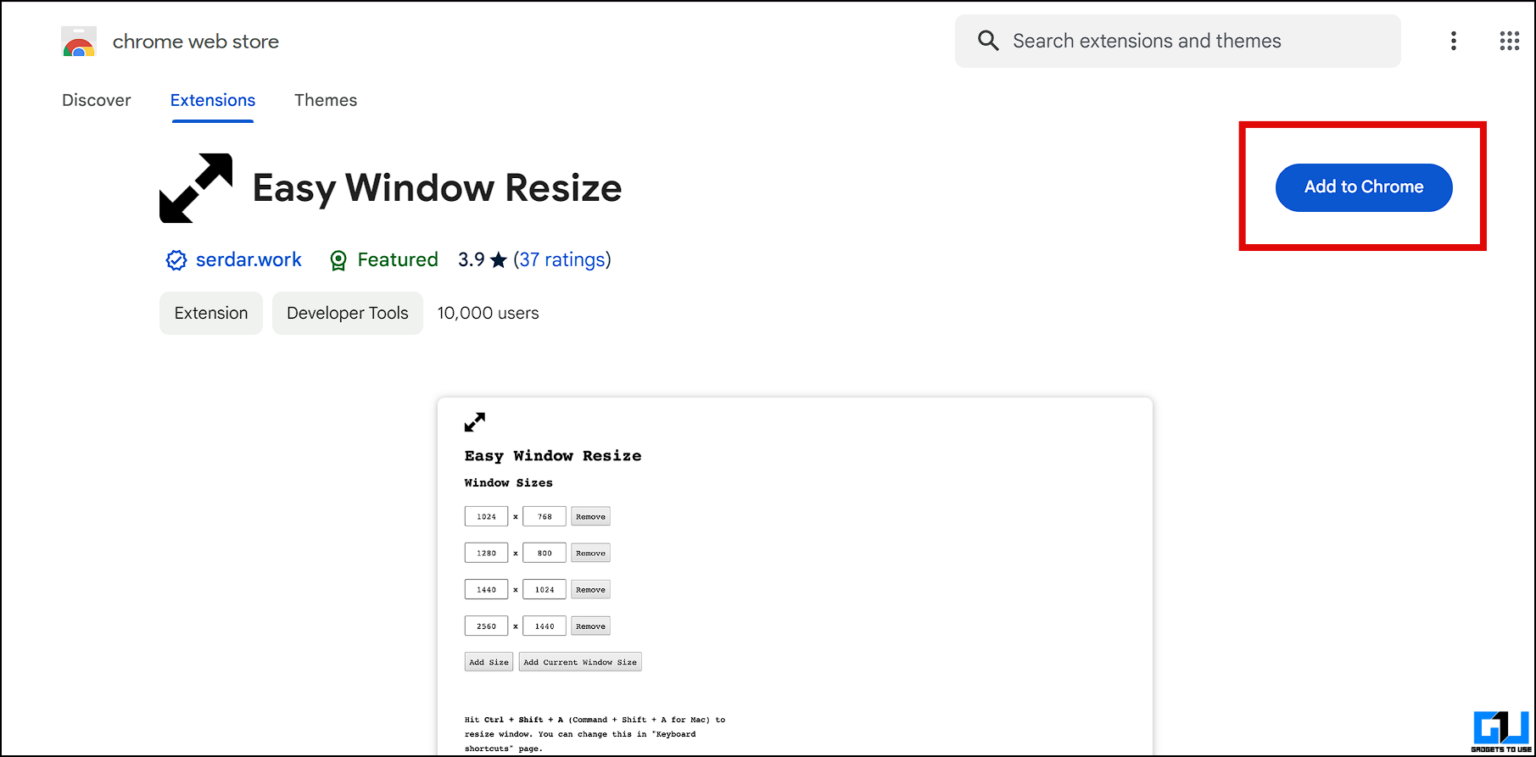The image size is (1536, 757).
Task: Switch to the Discover tab
Action: pyautogui.click(x=96, y=100)
